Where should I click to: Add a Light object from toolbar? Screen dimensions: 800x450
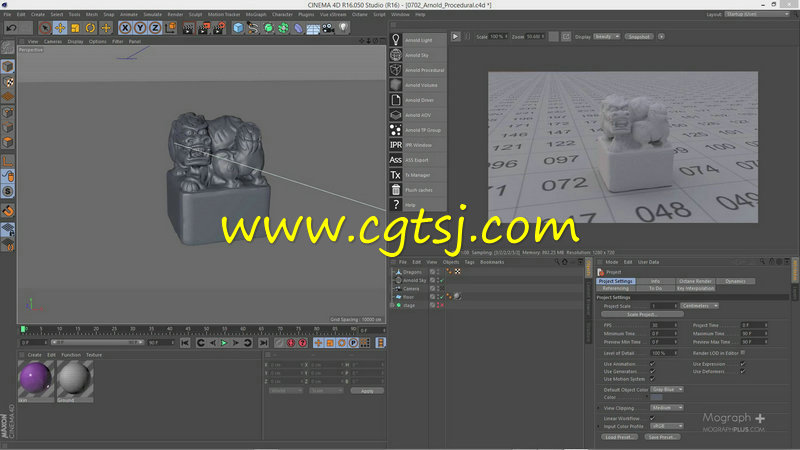(343, 28)
